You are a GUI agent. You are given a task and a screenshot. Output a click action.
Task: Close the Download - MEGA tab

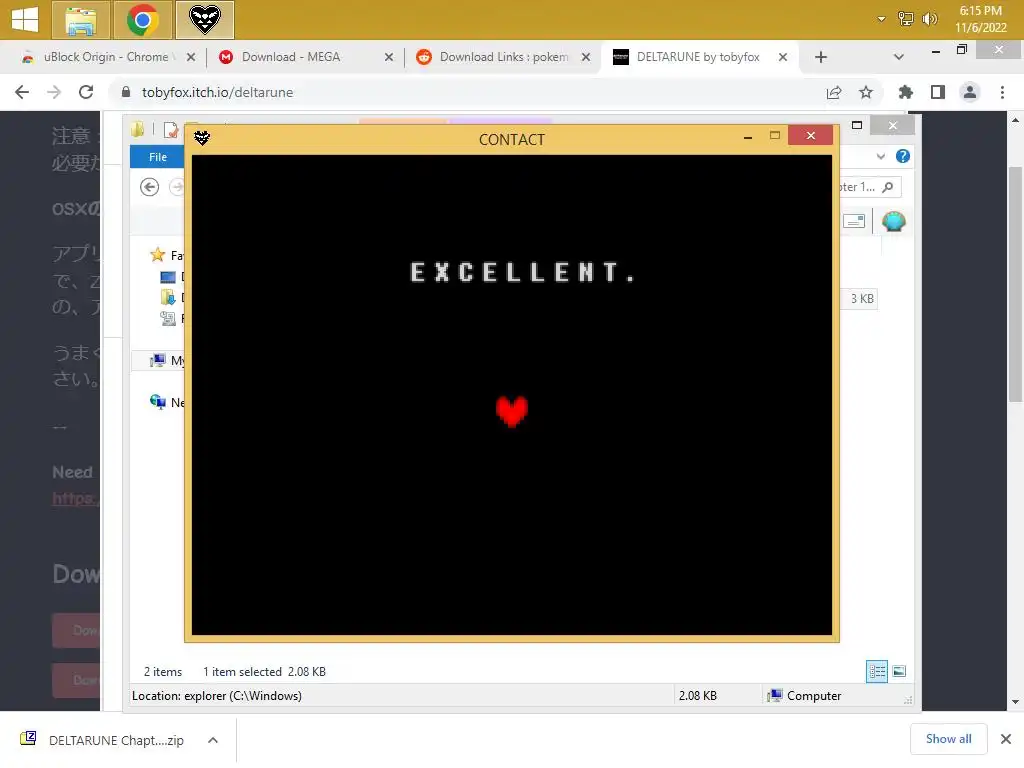[x=389, y=57]
